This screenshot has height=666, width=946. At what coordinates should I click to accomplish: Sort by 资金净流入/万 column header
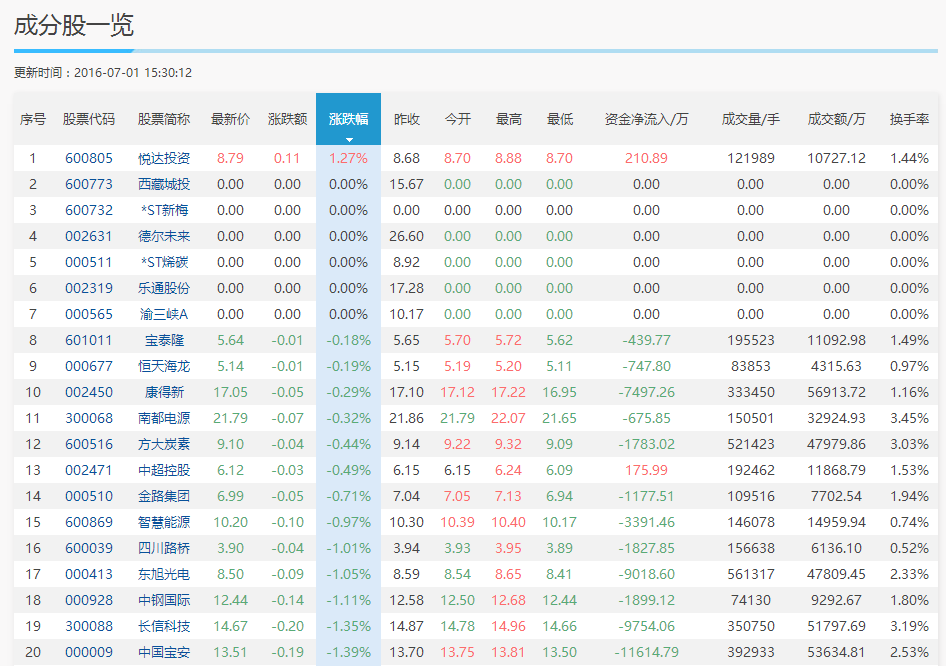tap(648, 118)
